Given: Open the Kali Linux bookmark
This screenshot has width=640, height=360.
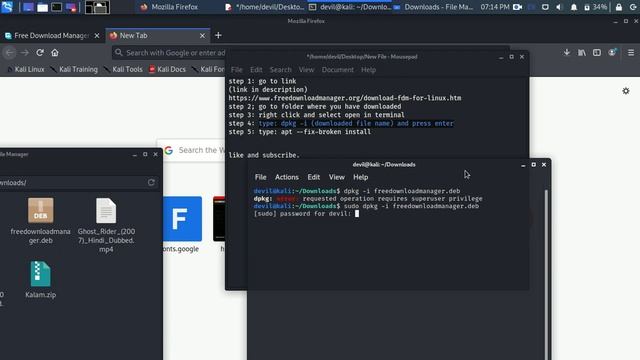Looking at the screenshot, I should tap(26, 69).
